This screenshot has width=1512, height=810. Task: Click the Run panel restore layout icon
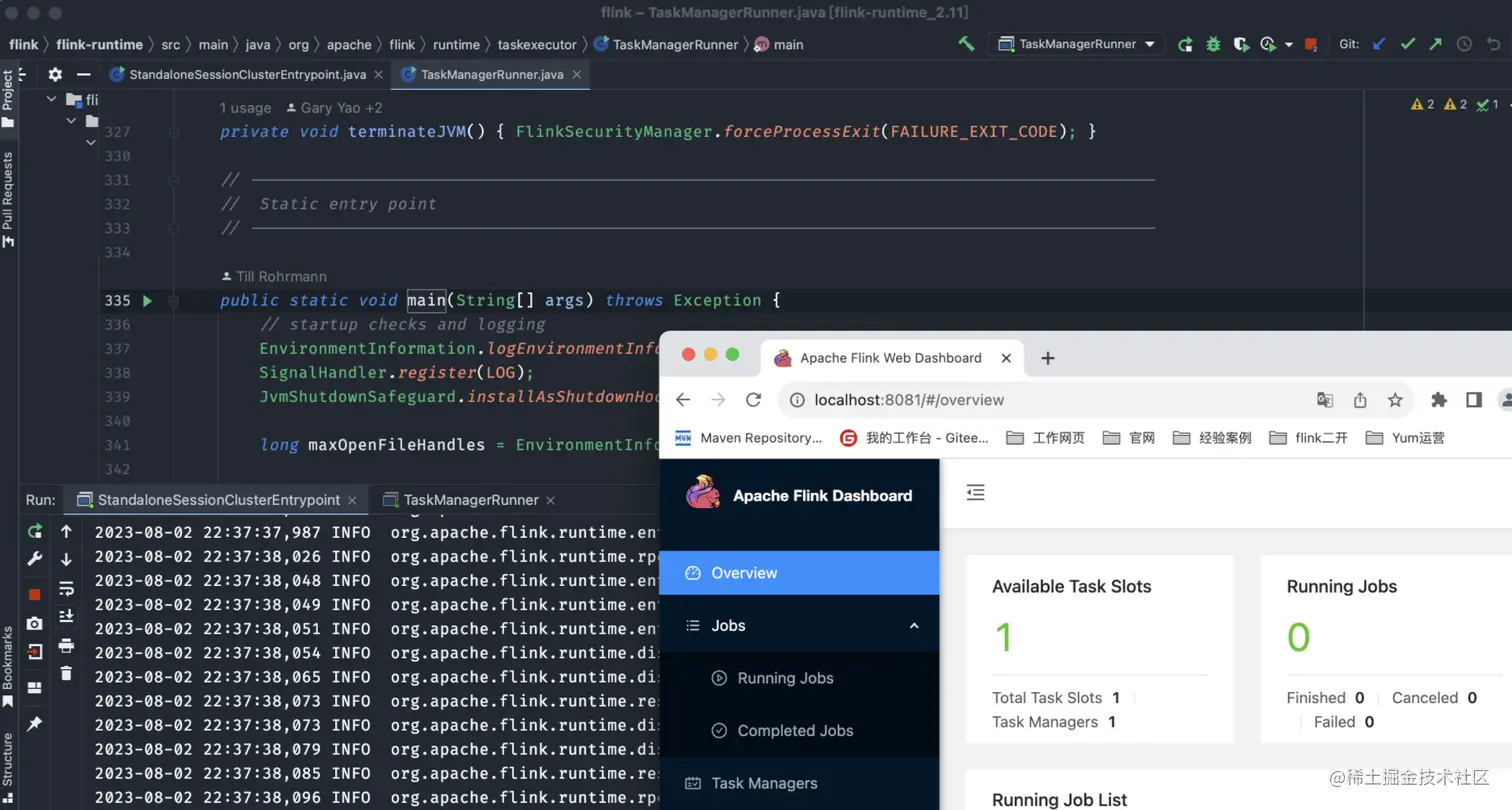[x=35, y=687]
